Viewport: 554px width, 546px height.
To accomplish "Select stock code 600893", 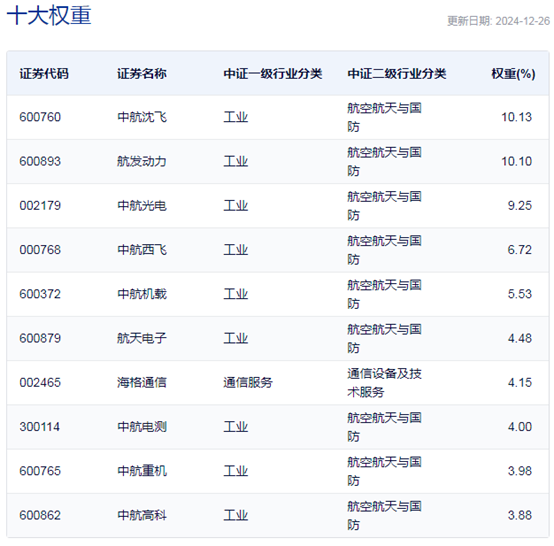I will [x=40, y=161].
